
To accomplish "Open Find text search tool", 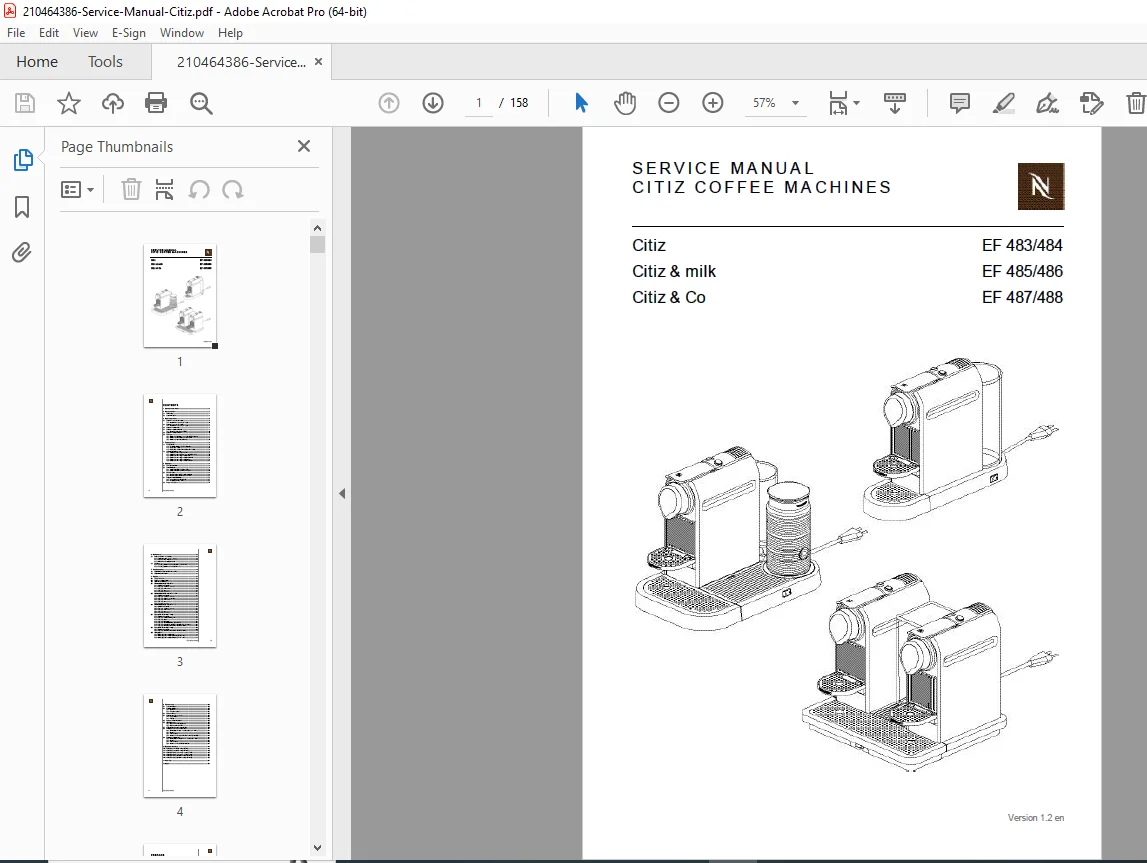I will click(x=201, y=103).
